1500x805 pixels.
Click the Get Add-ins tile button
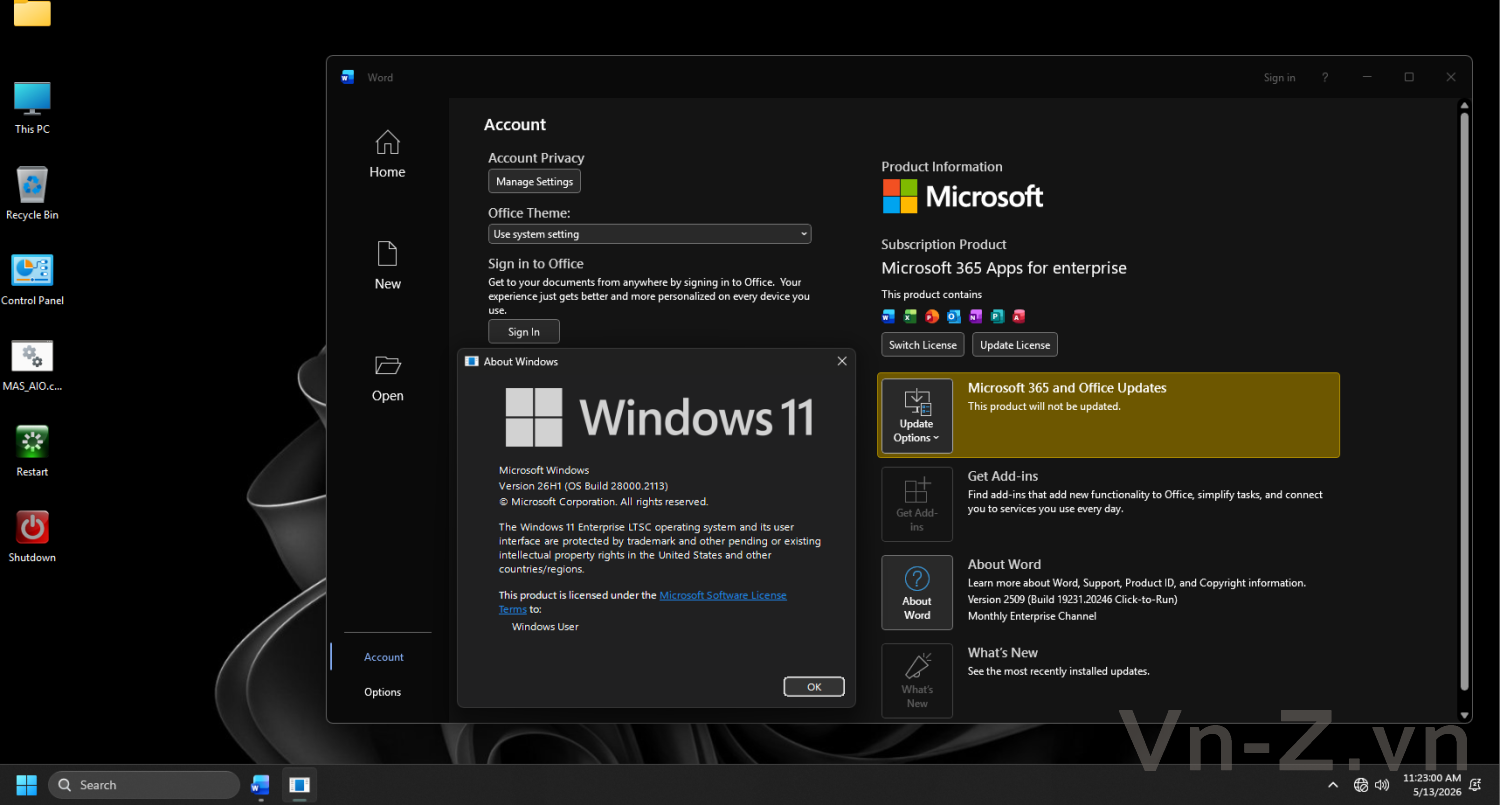917,505
